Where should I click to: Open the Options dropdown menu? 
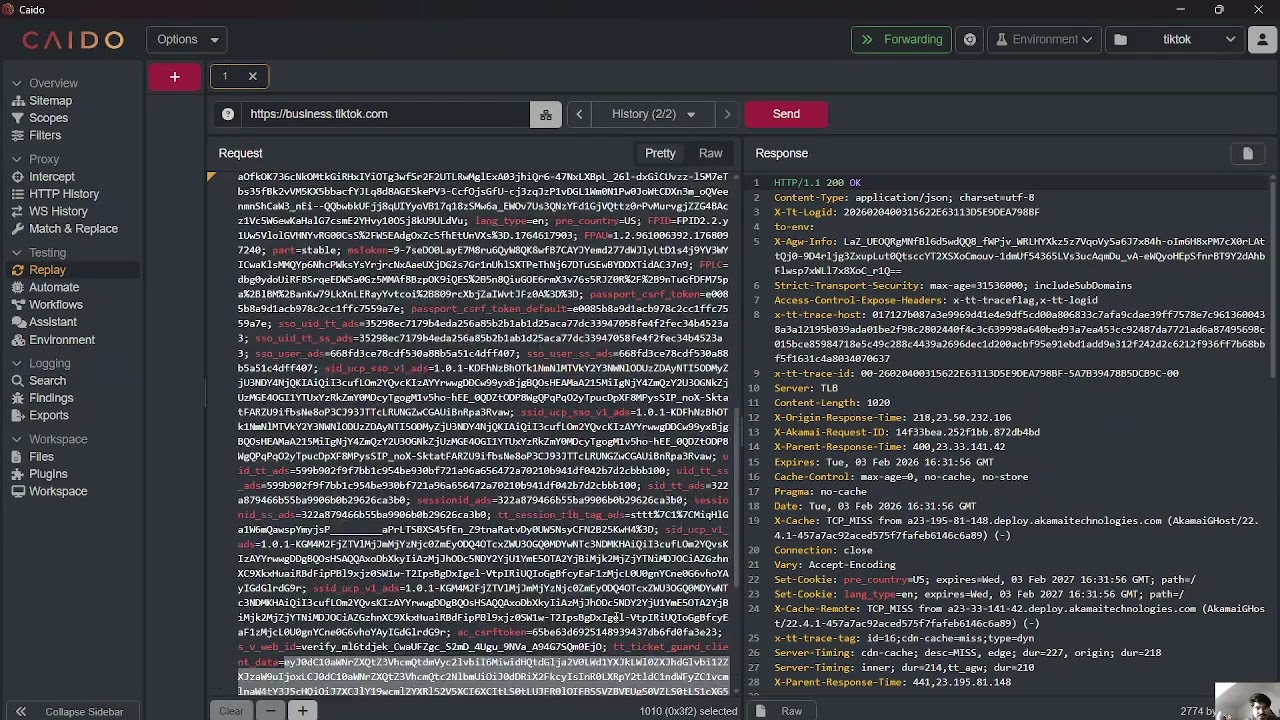(187, 39)
